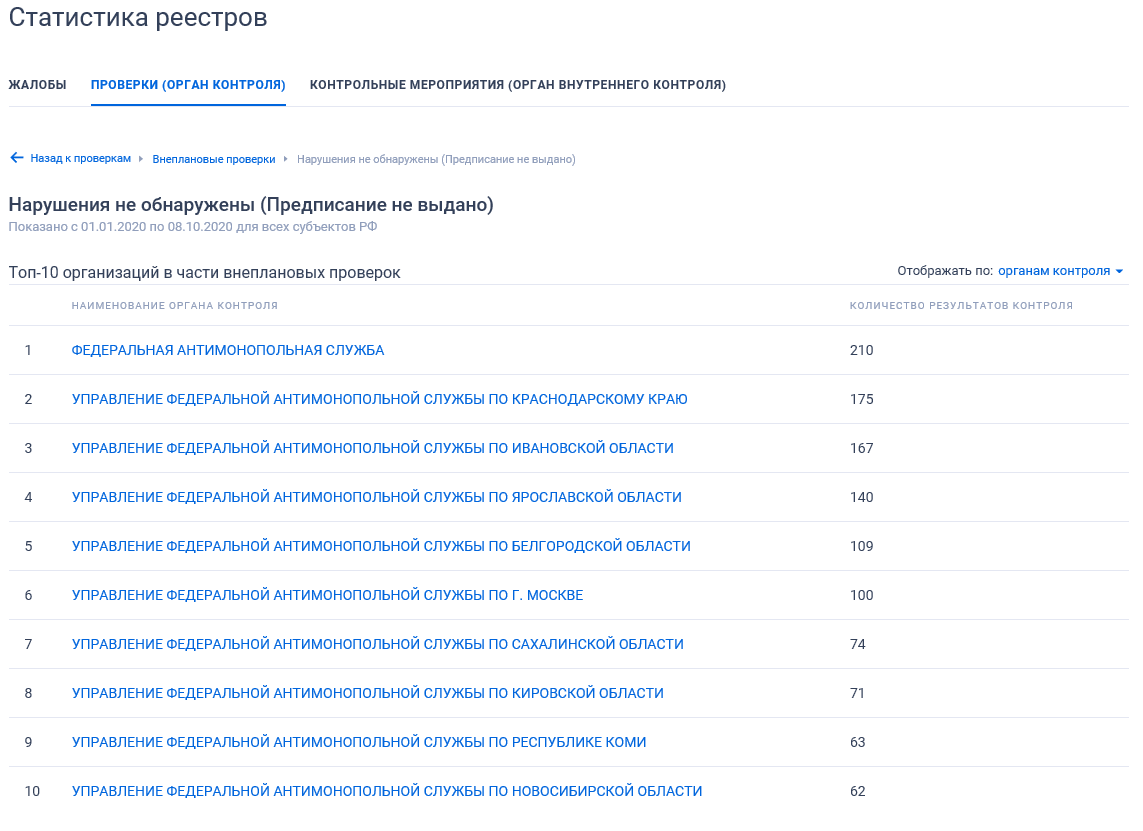The image size is (1143, 831).
Task: Click the НАИМЕНОВАНИЕ ОРГАНА КОНТРОЛЯ column header
Action: 174,305
